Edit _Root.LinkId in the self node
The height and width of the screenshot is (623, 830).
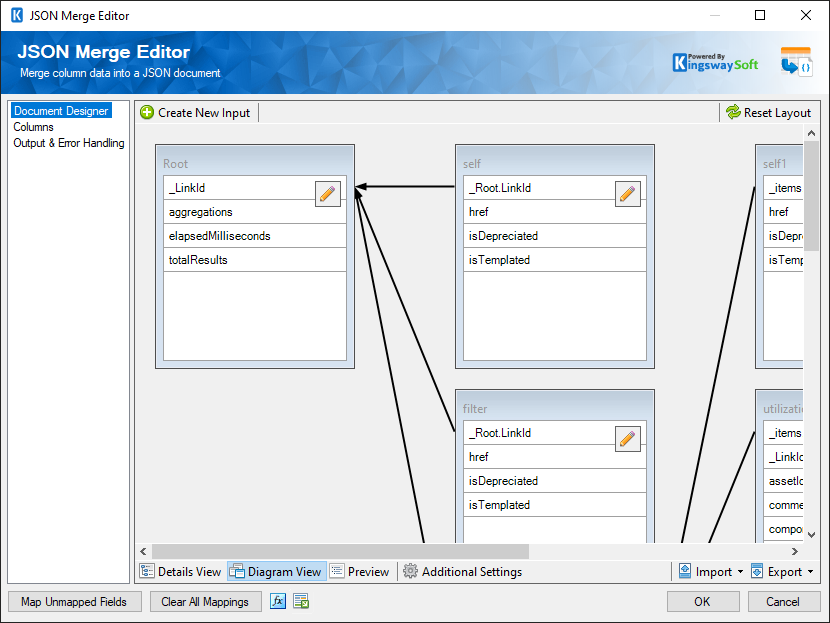click(x=628, y=194)
